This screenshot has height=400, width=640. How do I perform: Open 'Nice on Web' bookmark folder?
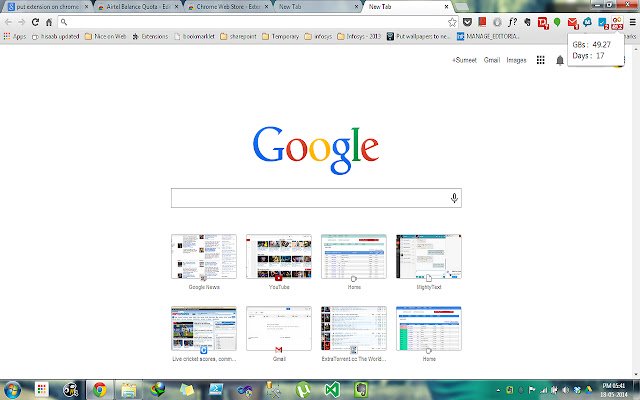(x=105, y=36)
